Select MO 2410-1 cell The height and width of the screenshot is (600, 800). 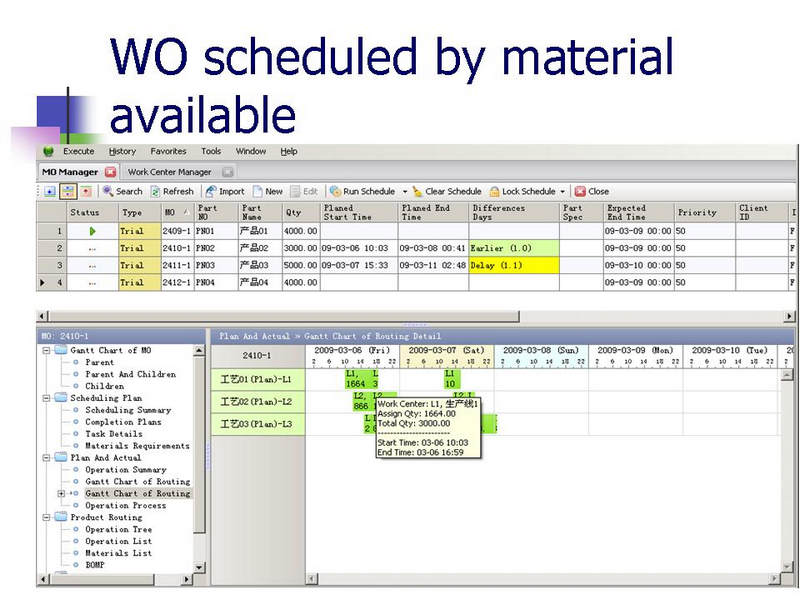click(x=178, y=248)
